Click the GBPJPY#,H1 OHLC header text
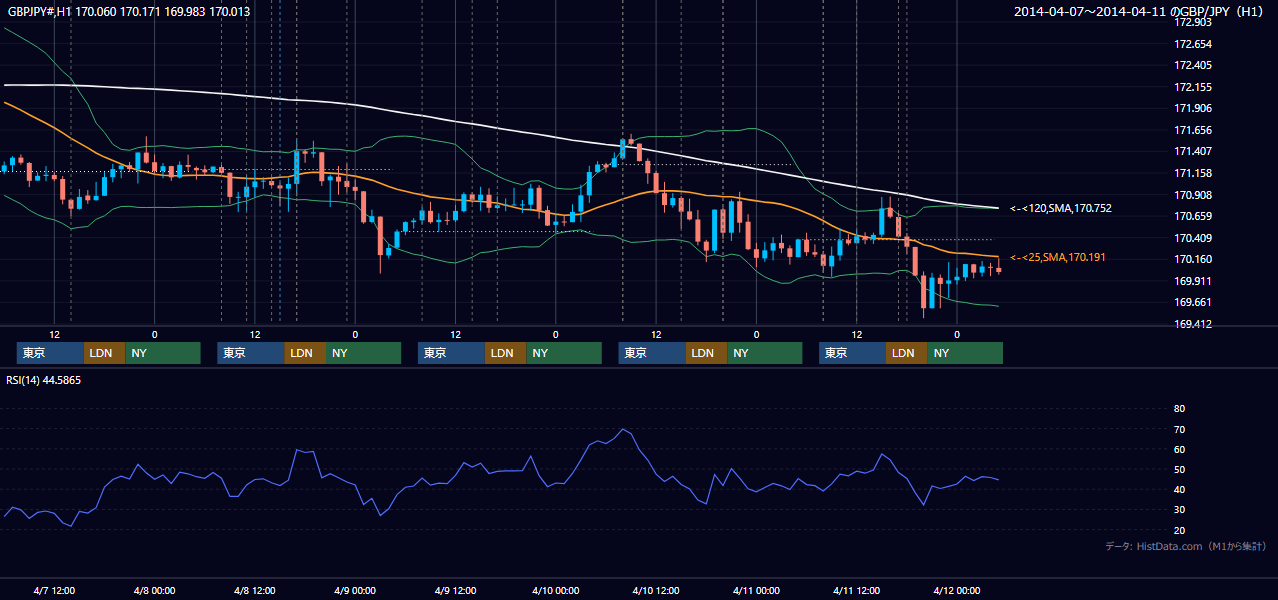Image resolution: width=1278 pixels, height=600 pixels. [x=129, y=12]
